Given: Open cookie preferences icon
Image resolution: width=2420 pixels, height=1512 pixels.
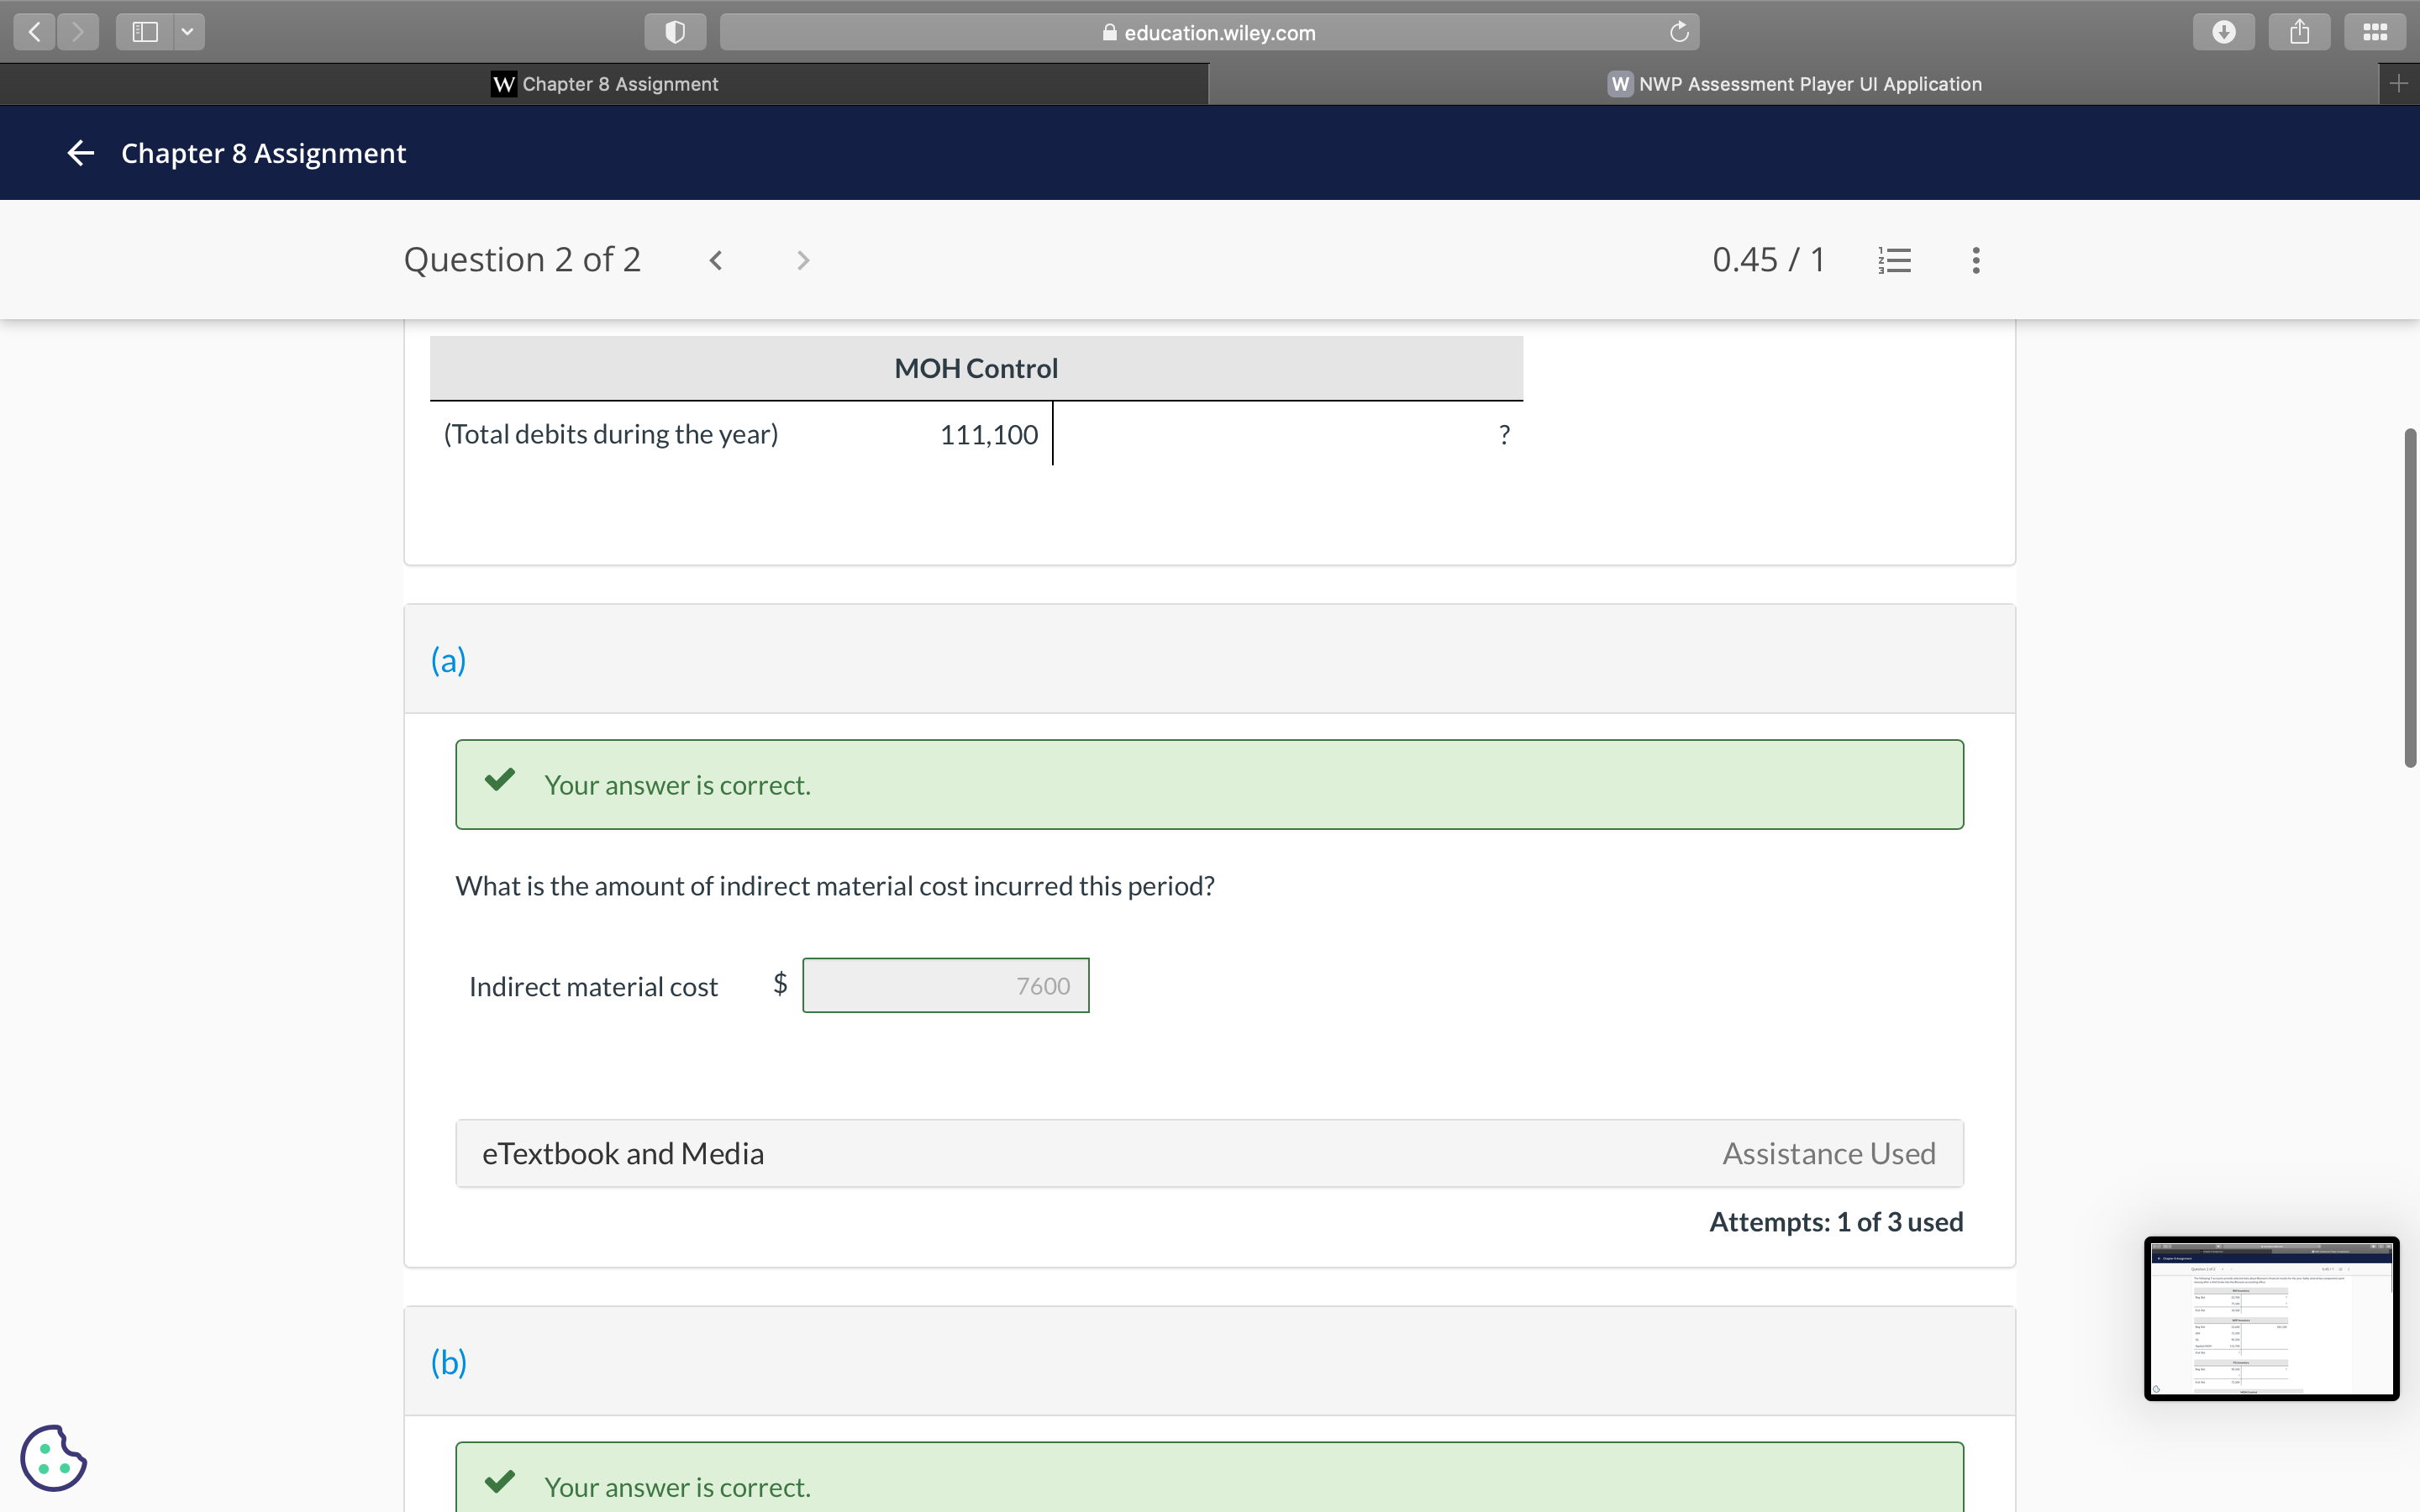Looking at the screenshot, I should (x=53, y=1457).
